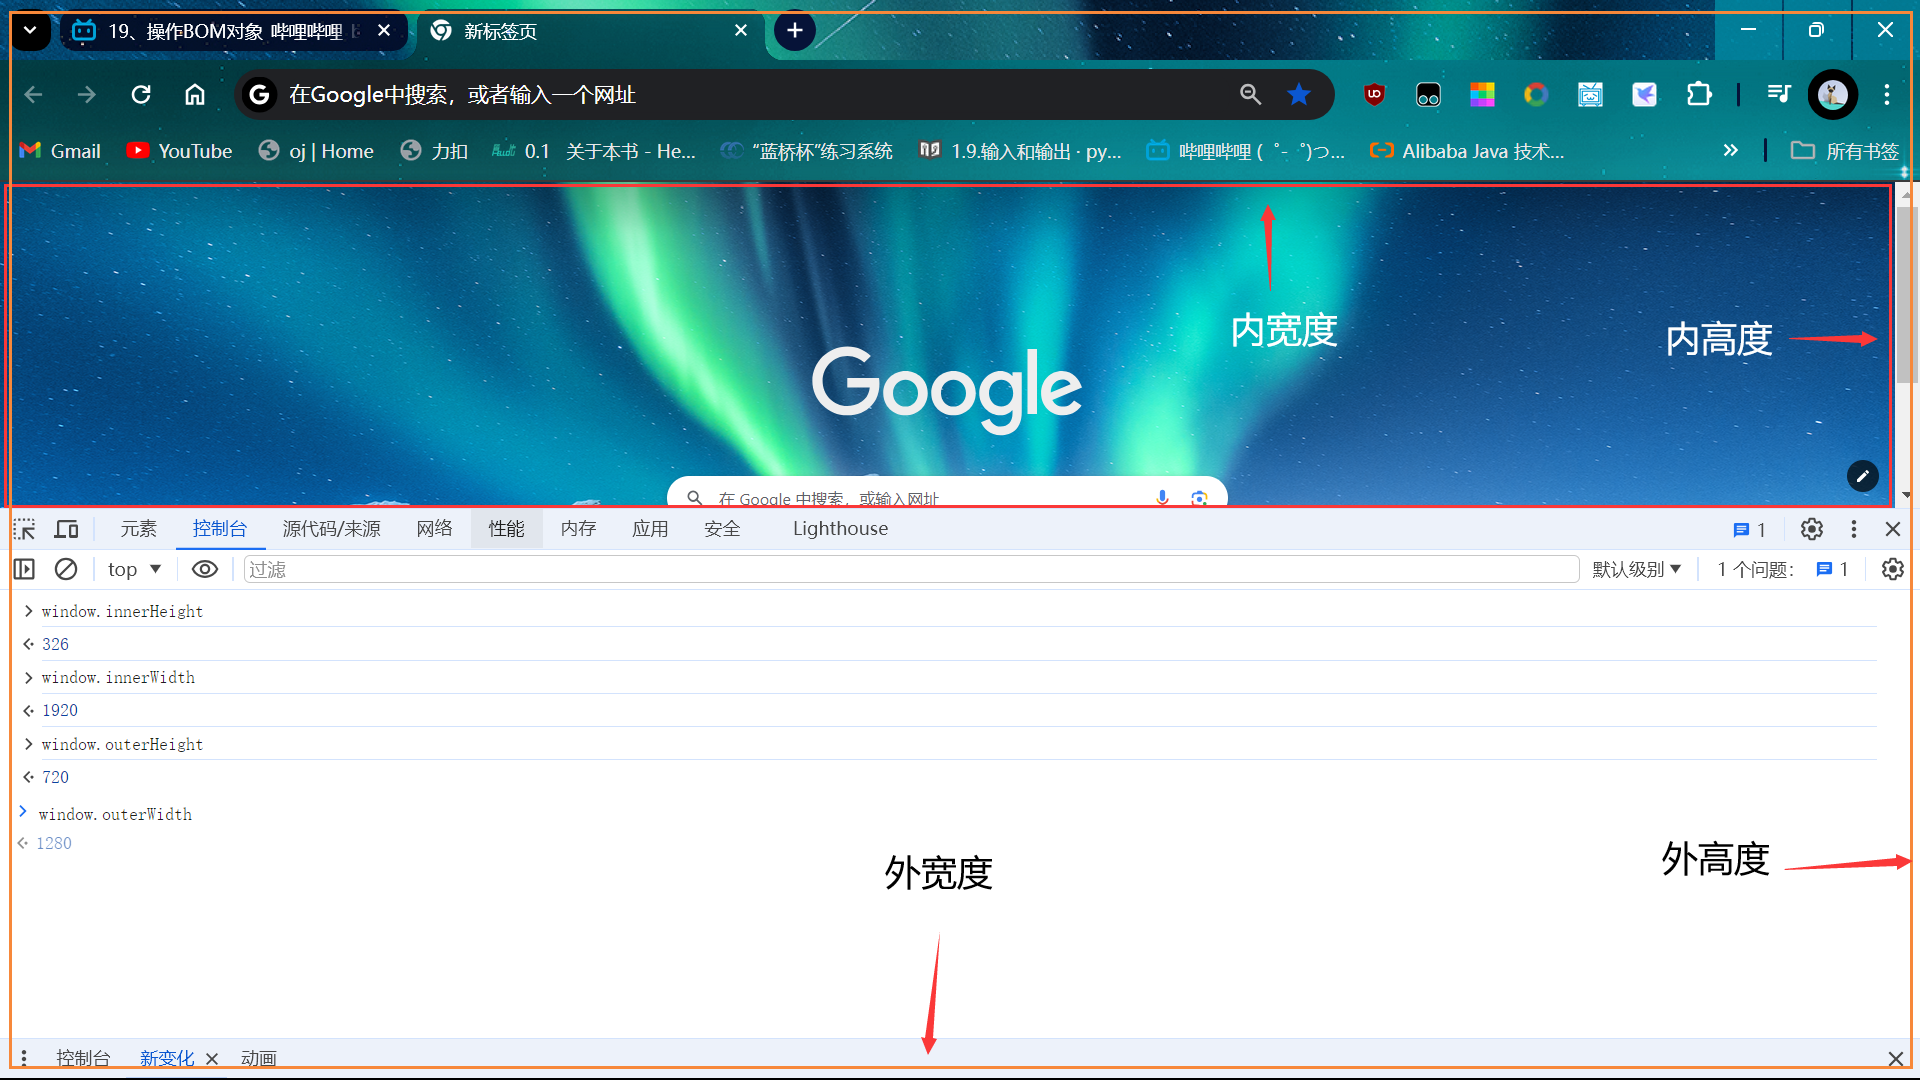Viewport: 1920px width, 1080px height.
Task: Click the live expression eye icon
Action: point(204,569)
